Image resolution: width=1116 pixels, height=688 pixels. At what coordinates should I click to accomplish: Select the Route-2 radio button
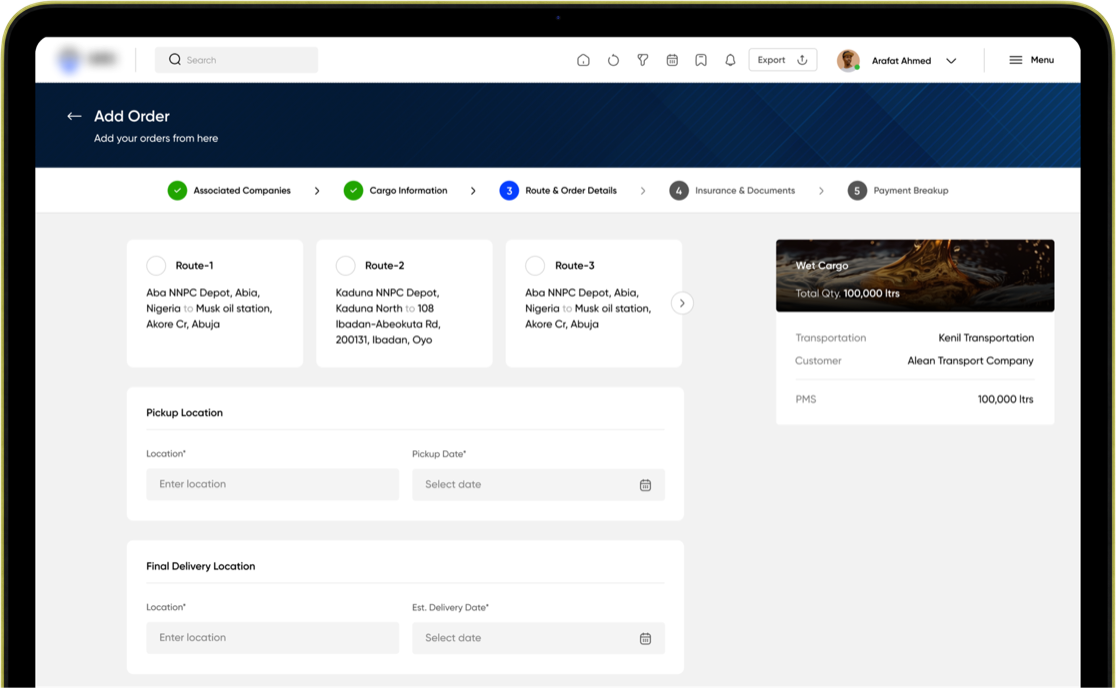click(345, 265)
